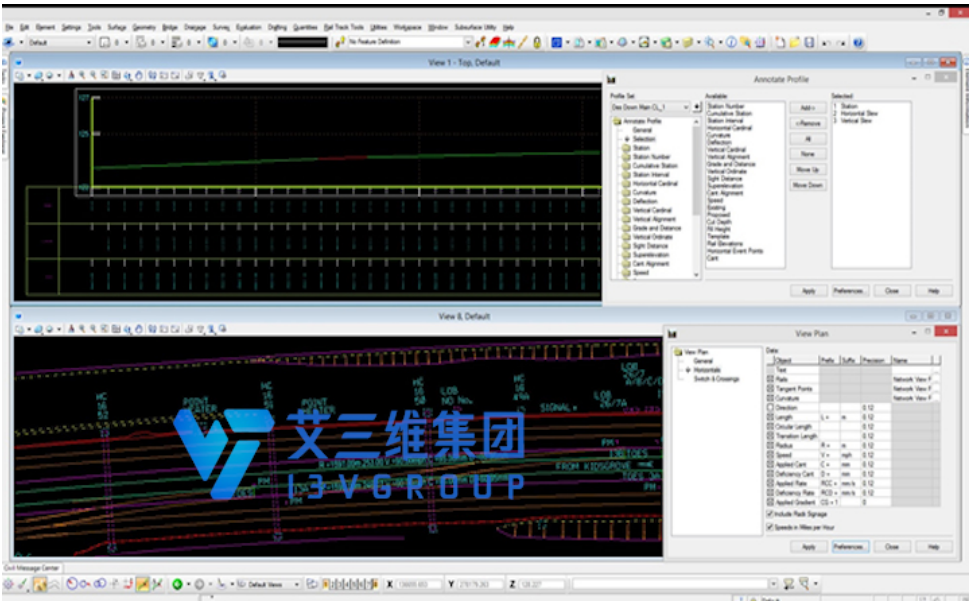Click the Remove button in Annotate Profile

808,123
